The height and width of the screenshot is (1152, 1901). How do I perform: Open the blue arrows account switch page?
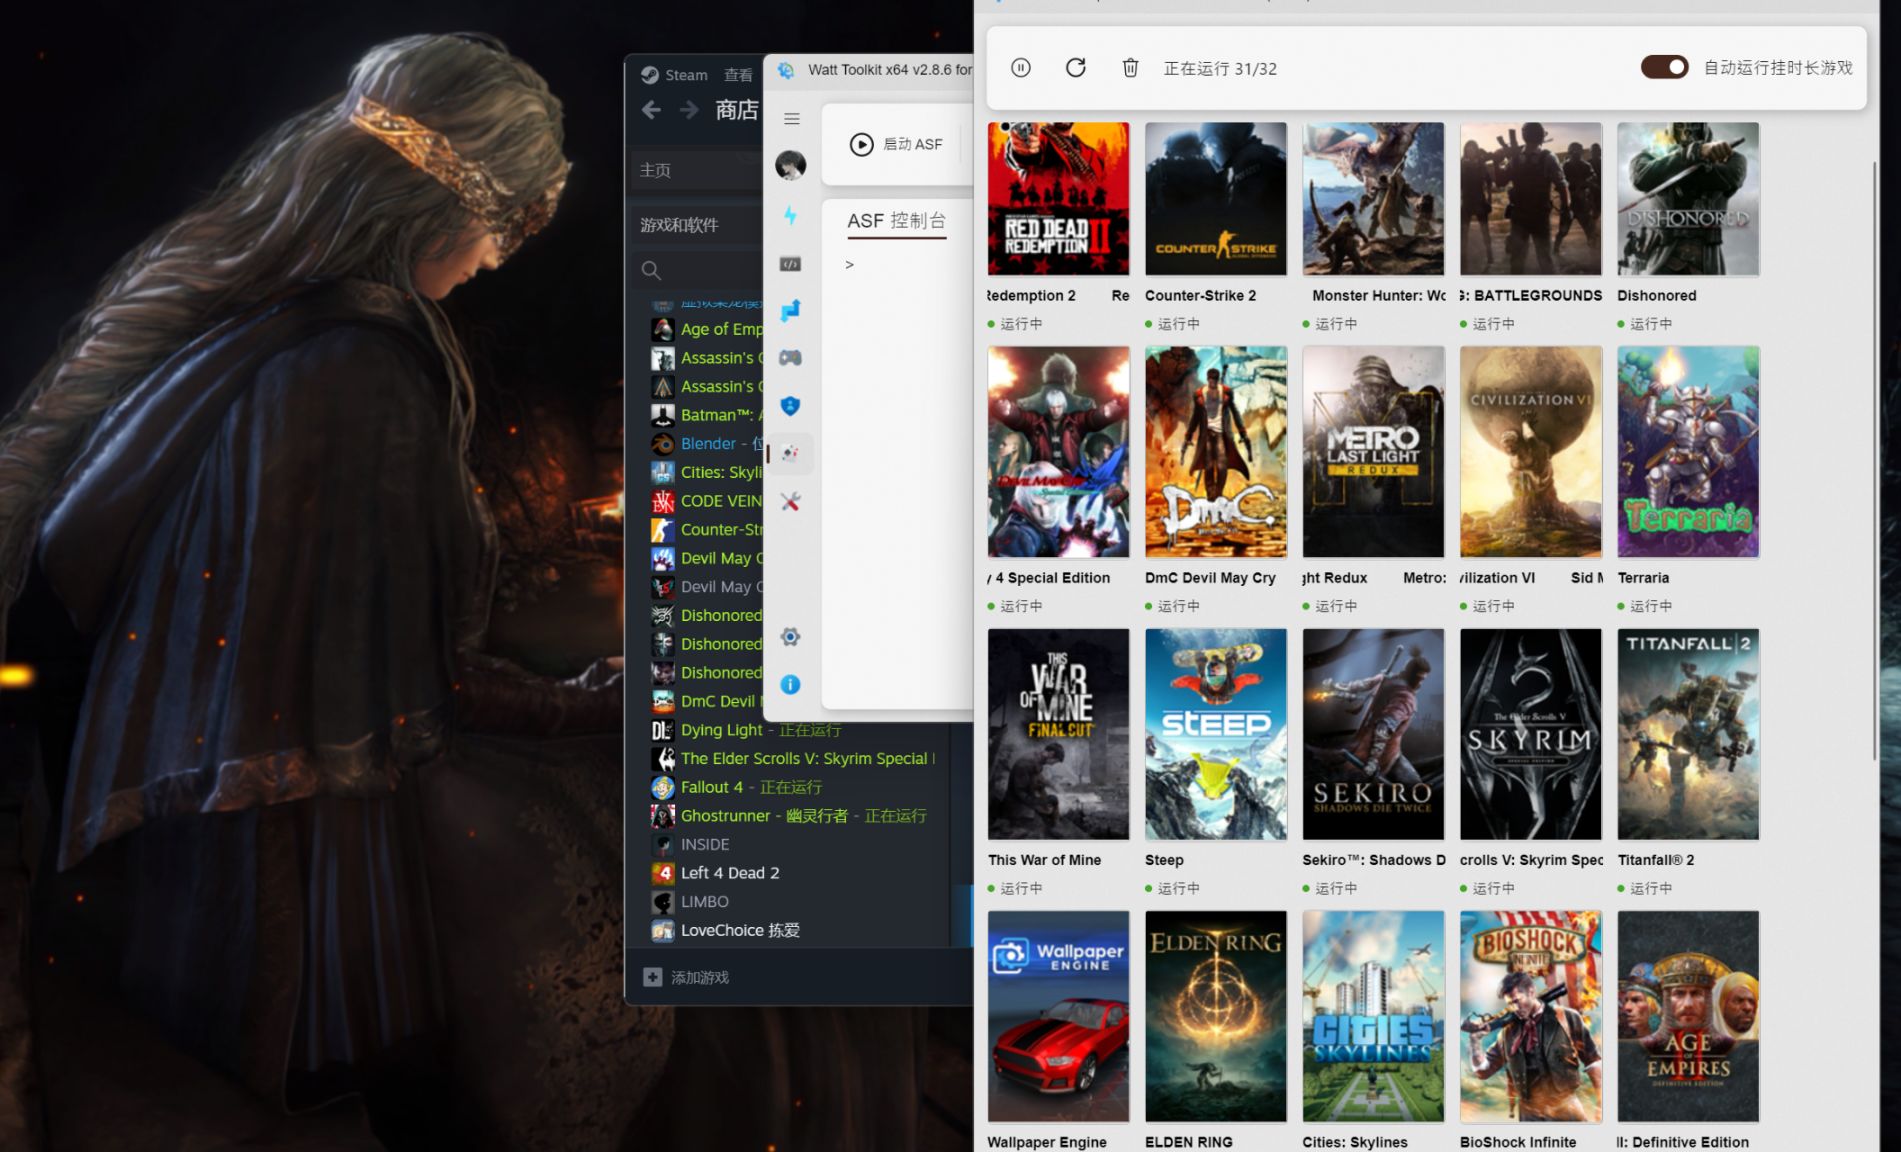pyautogui.click(x=790, y=310)
